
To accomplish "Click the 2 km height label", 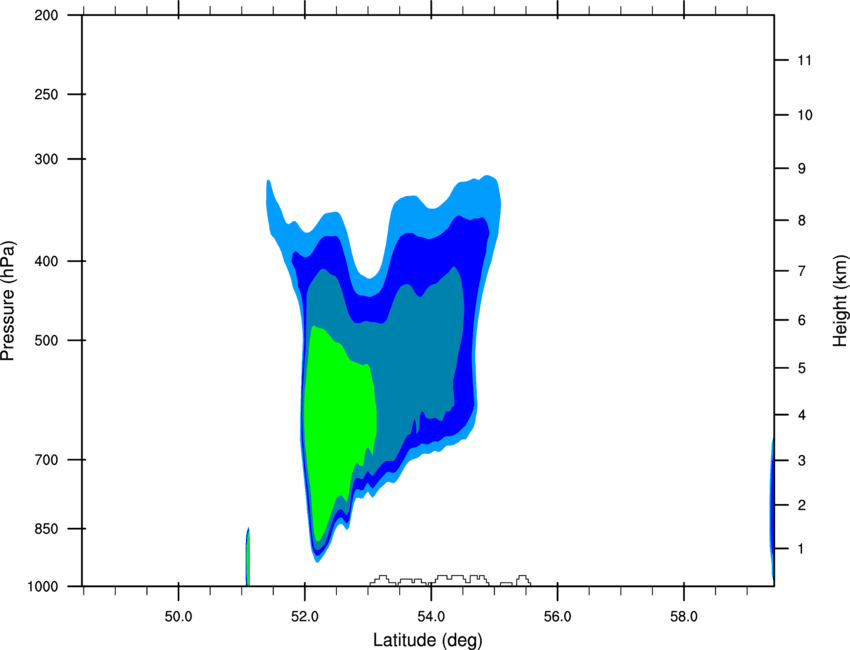I will [802, 505].
